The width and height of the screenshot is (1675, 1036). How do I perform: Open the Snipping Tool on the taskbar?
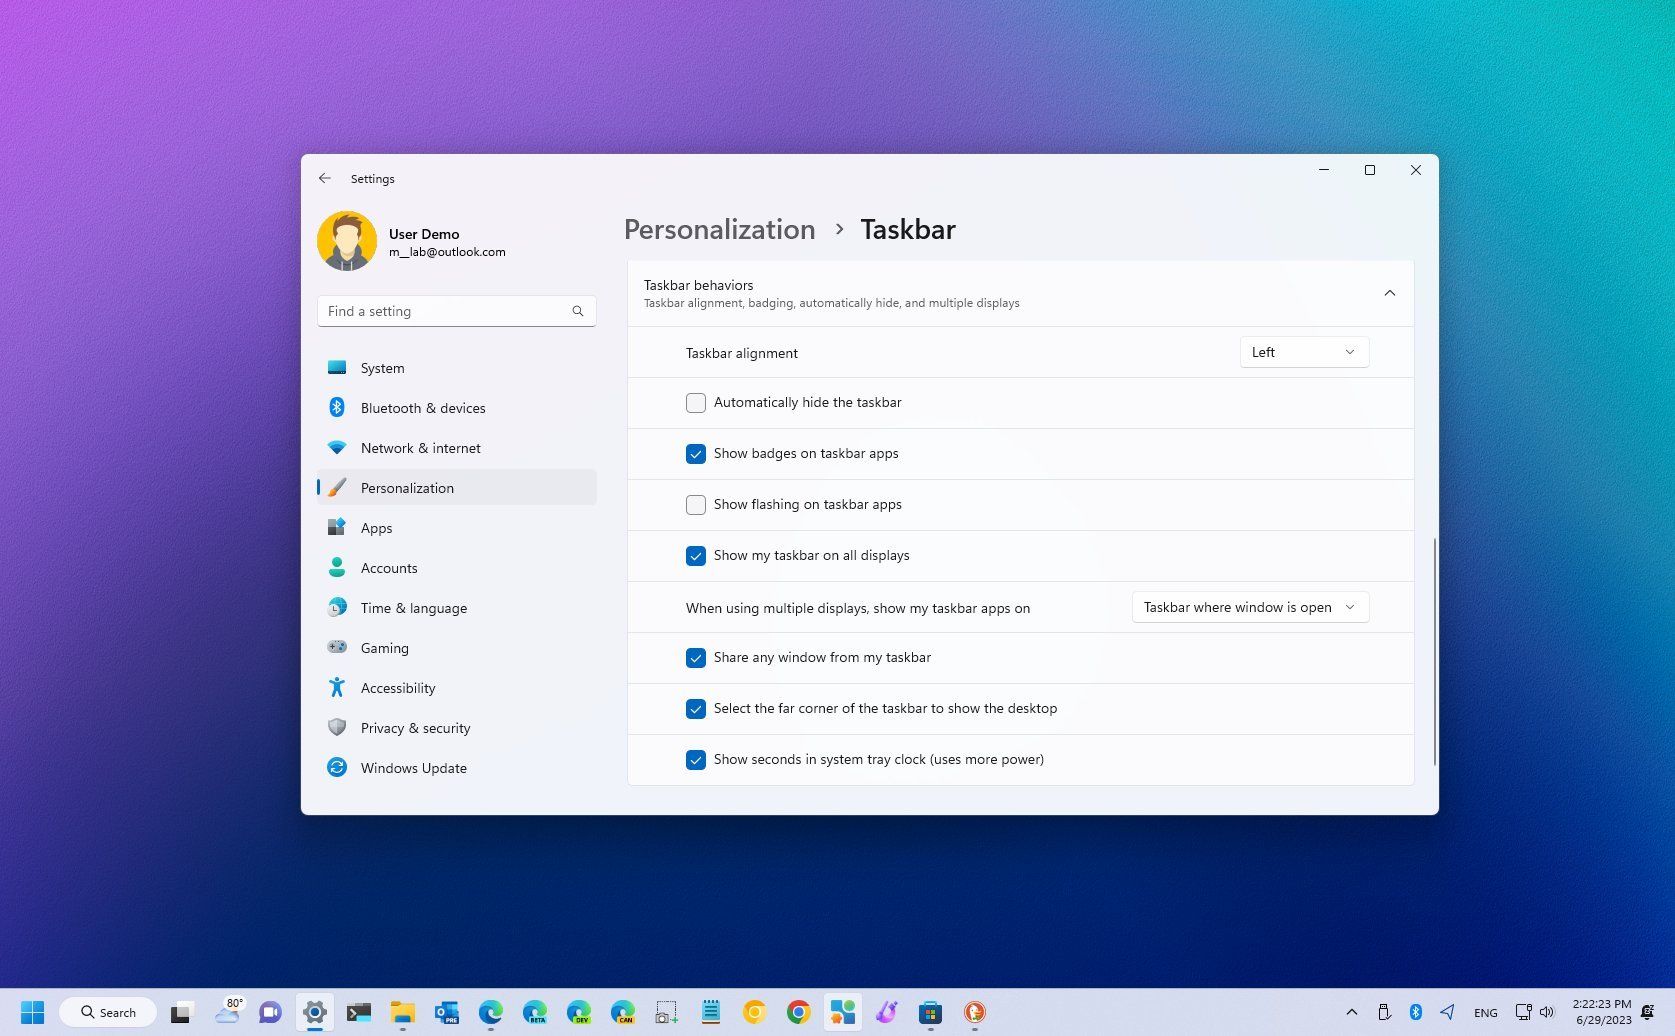tap(667, 1012)
